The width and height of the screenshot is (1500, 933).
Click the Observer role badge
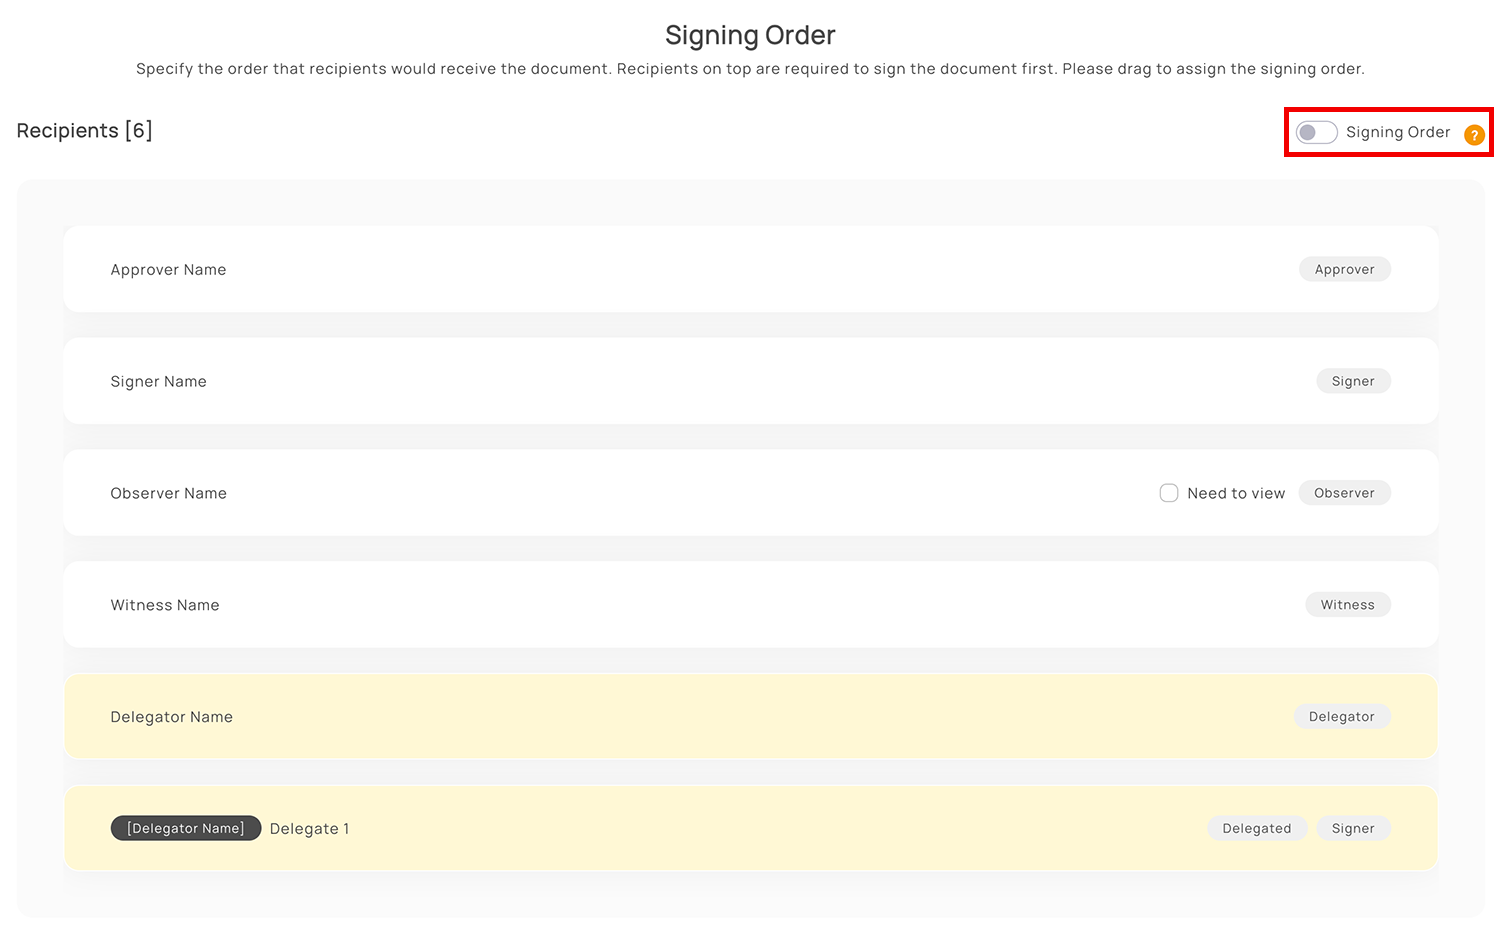[x=1345, y=493]
